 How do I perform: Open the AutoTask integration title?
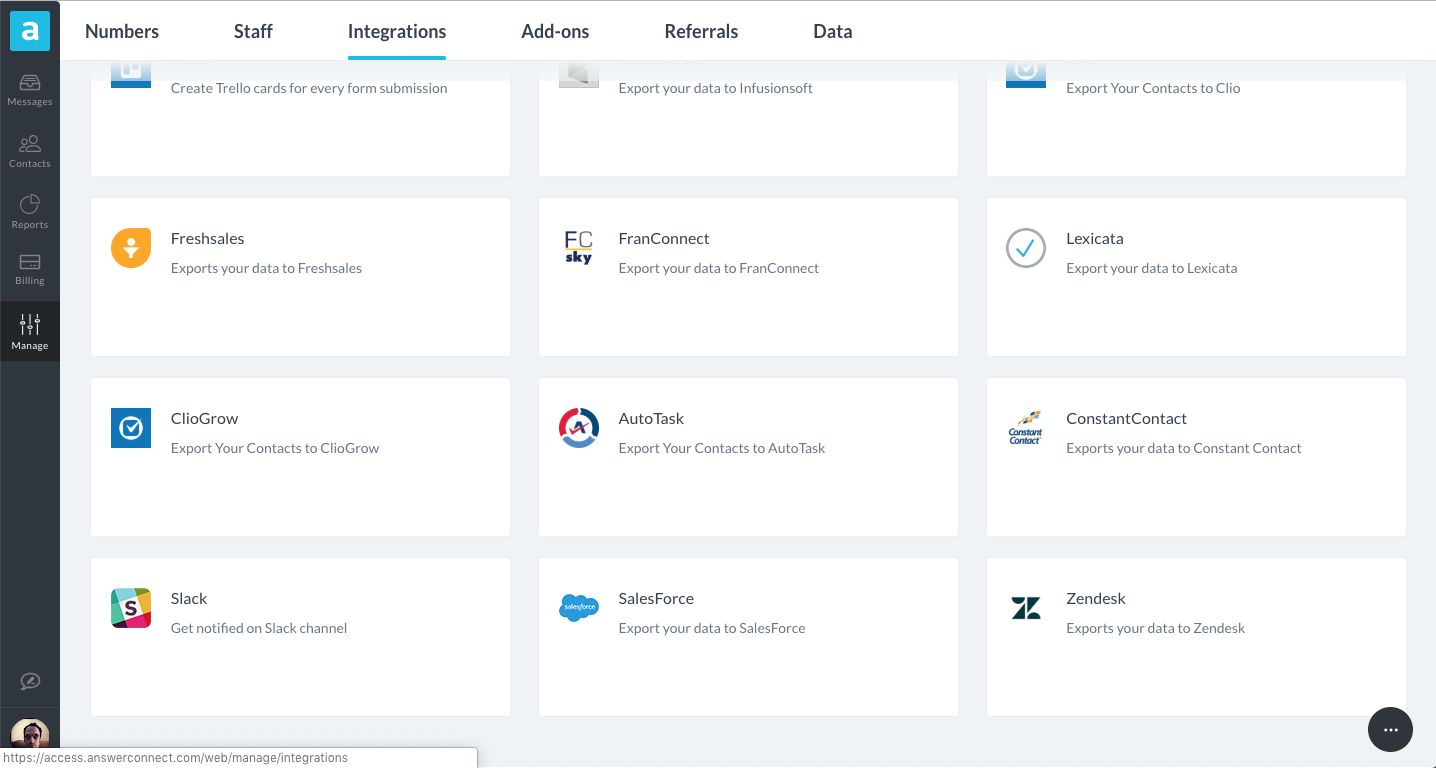[652, 418]
